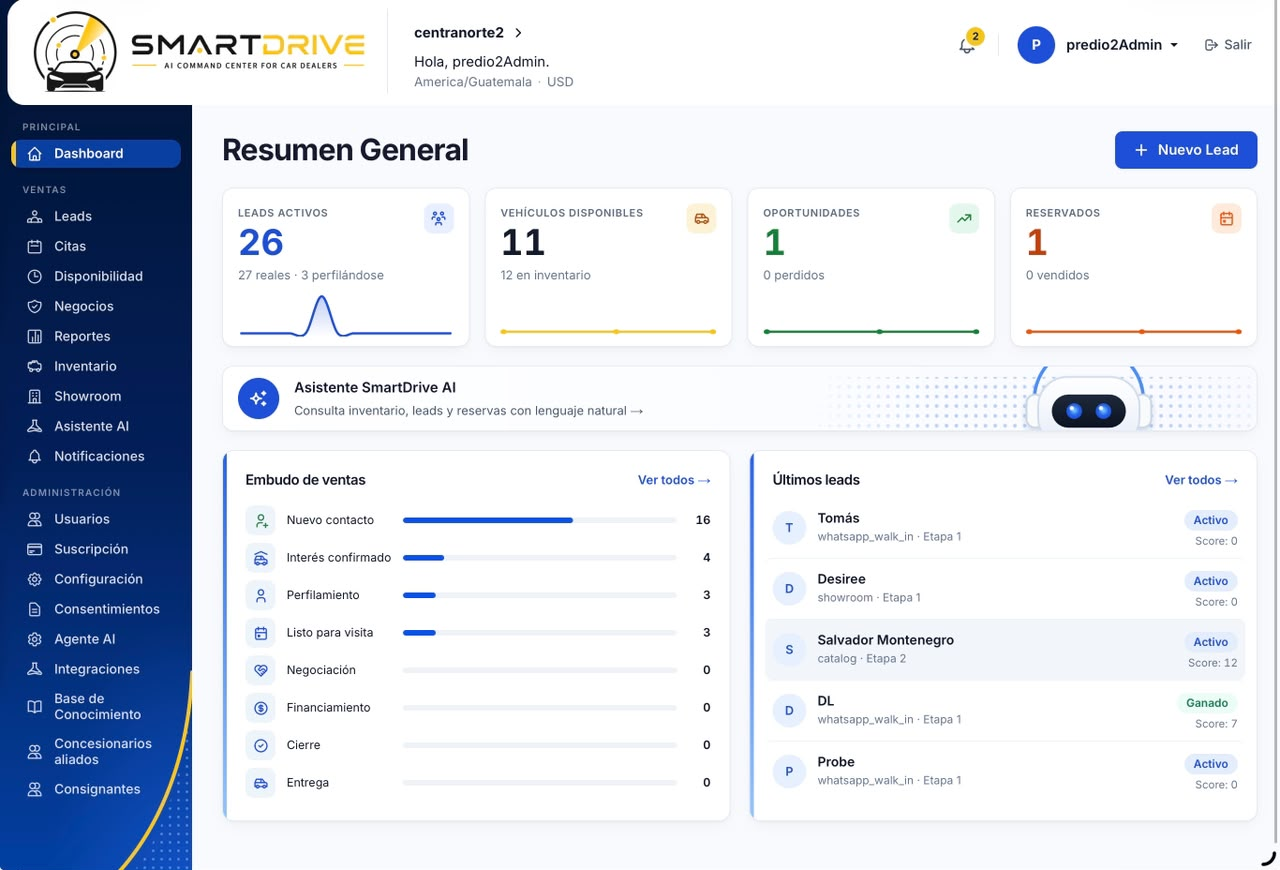Viewport: 1280px width, 870px height.
Task: Click the Nuevo contacto funnel icon
Action: coord(260,520)
